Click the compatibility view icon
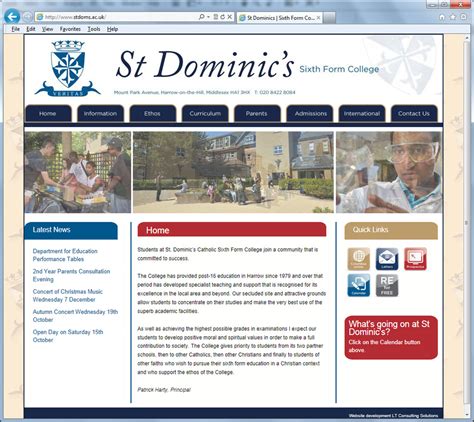The image size is (474, 422). click(216, 17)
